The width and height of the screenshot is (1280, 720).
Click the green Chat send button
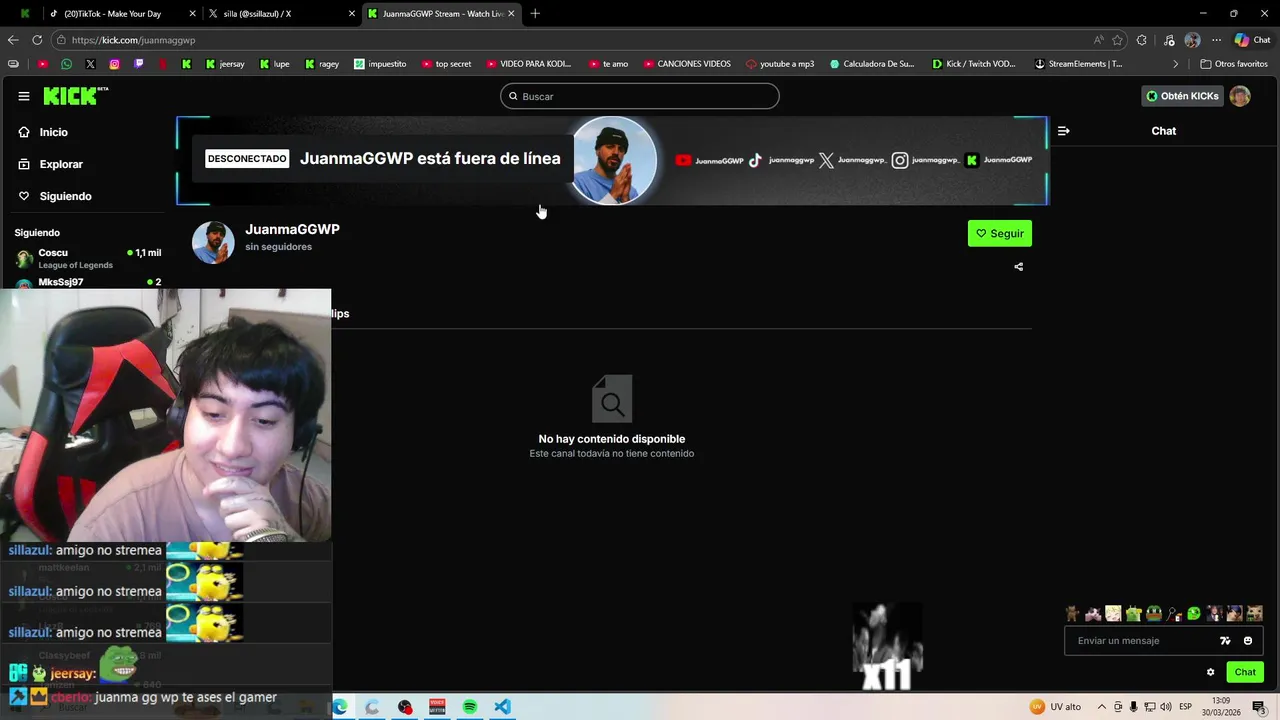pyautogui.click(x=1245, y=672)
